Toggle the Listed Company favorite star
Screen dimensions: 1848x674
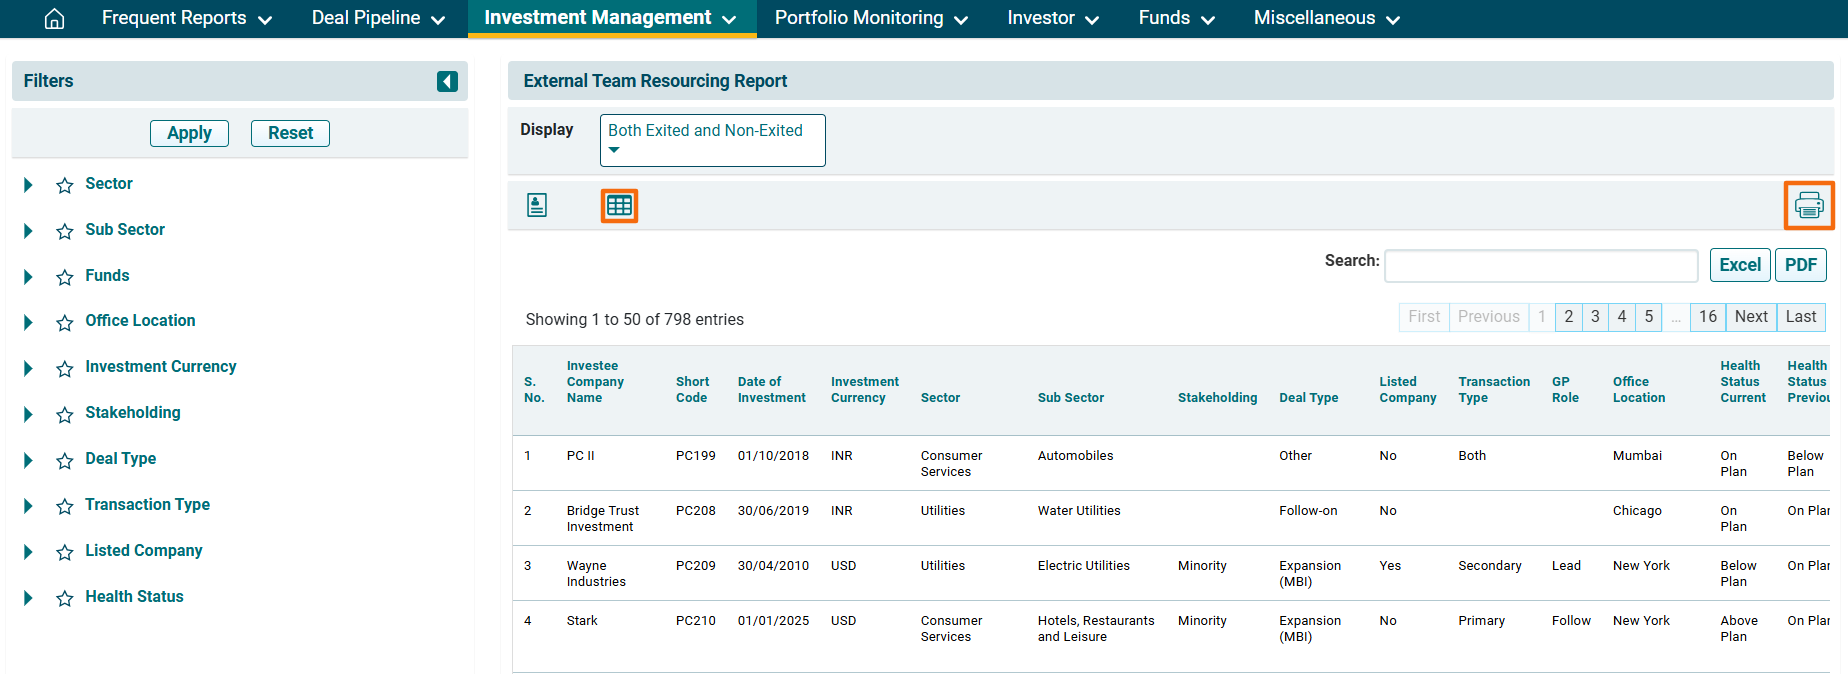[x=65, y=552]
